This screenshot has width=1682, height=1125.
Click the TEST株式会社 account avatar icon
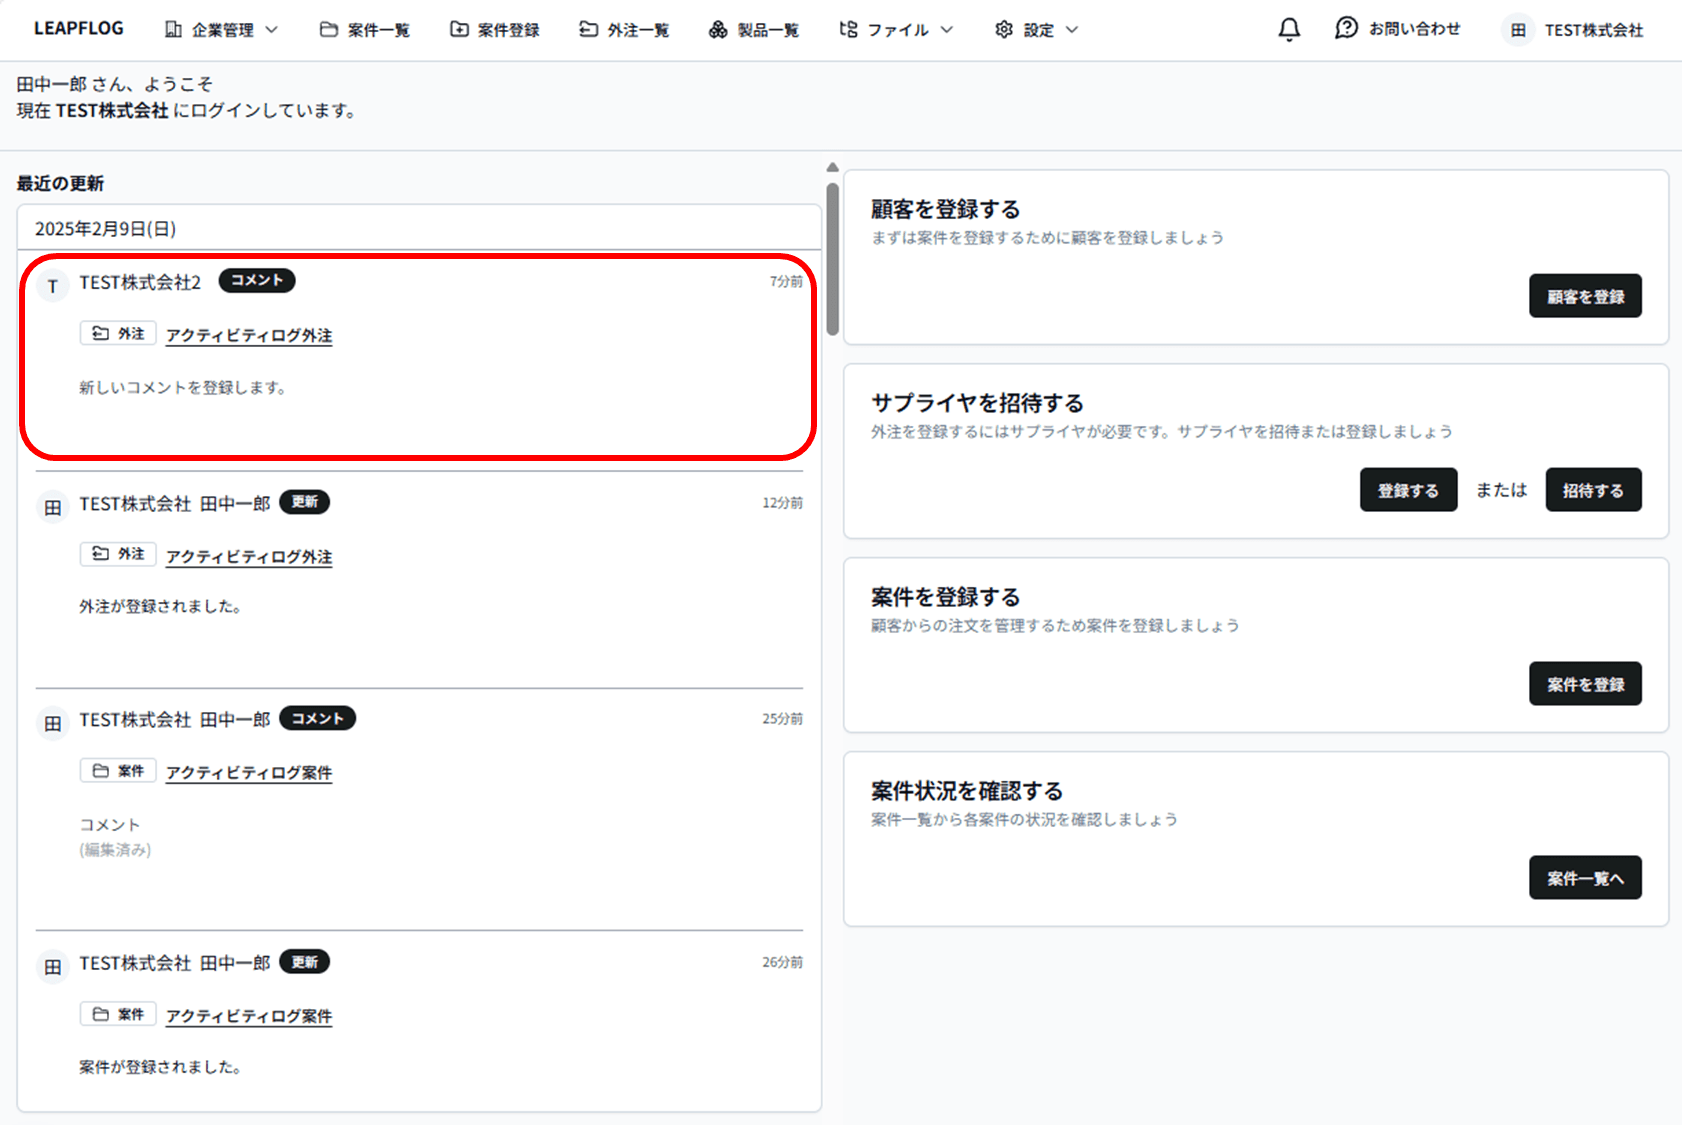click(x=1518, y=30)
